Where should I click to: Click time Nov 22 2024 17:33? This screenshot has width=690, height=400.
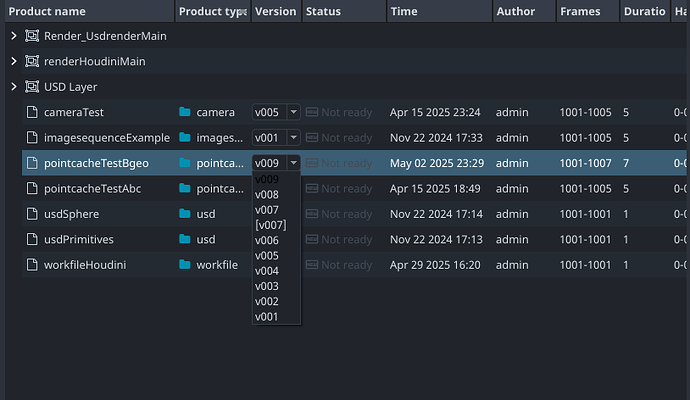click(x=436, y=138)
